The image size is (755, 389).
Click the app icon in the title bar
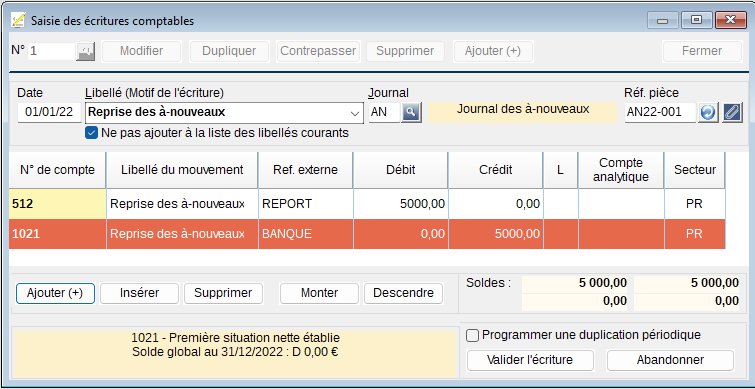(18, 20)
